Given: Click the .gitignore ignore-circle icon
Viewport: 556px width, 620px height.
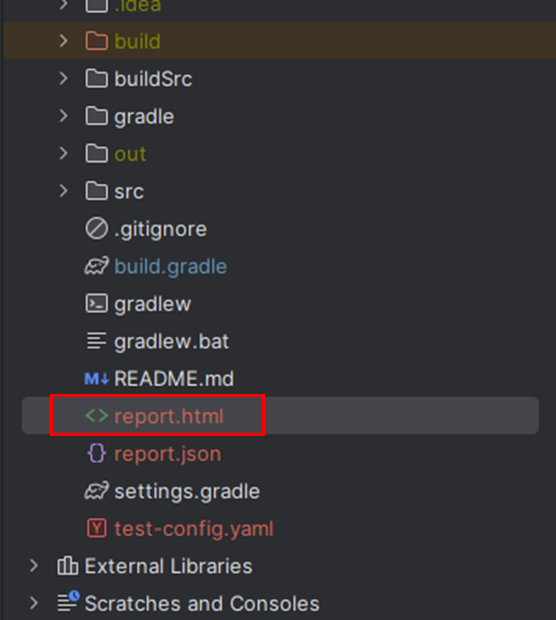Looking at the screenshot, I should tap(96, 228).
